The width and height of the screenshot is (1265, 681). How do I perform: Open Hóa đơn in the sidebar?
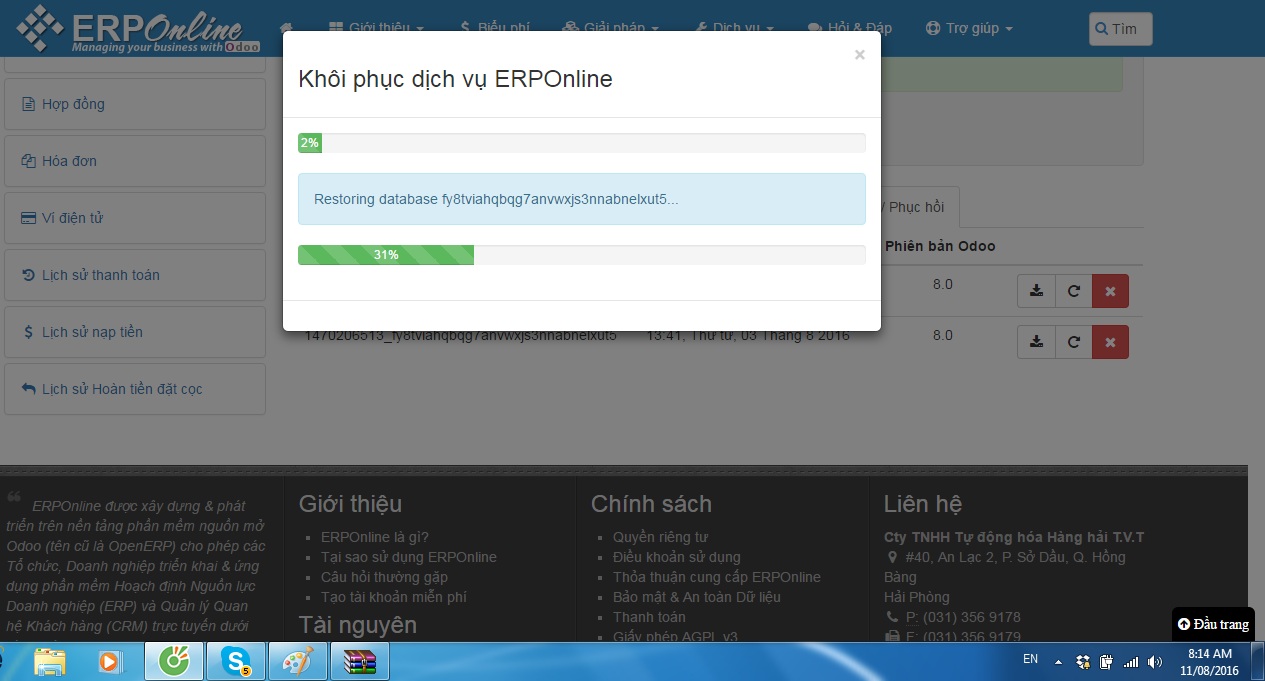pos(135,161)
